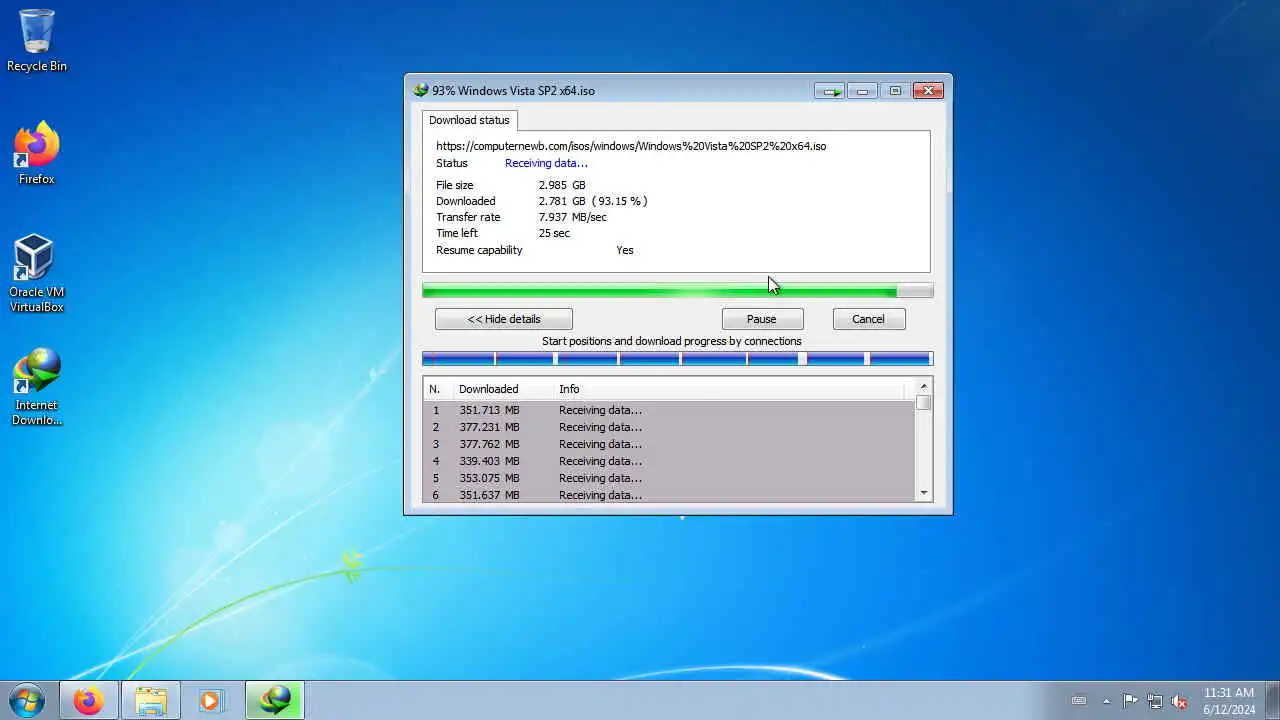
Task: Click the IDM icon in the dialog title bar
Action: click(x=421, y=90)
